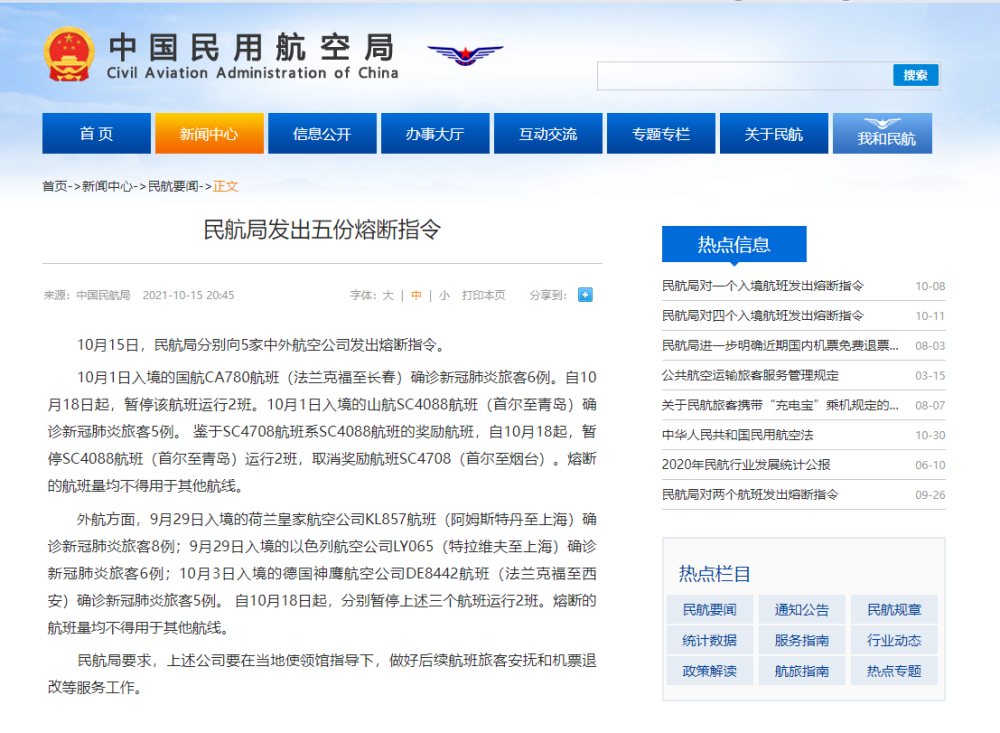Click the 搜索 search button
1000x733 pixels.
click(915, 75)
